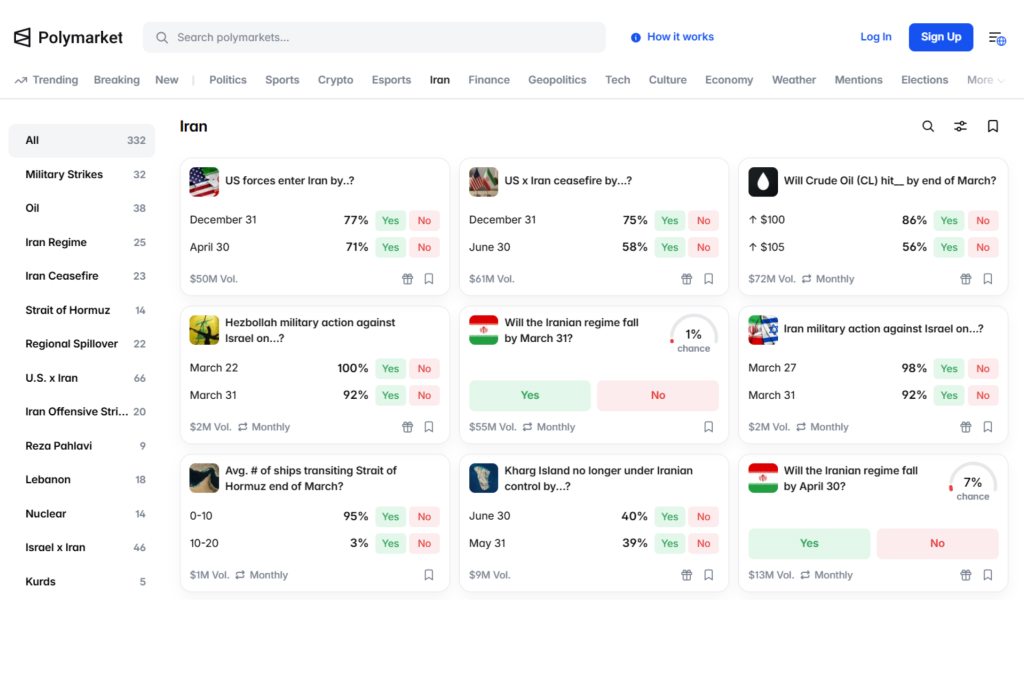Buy No on regime fall by April 30
The height and width of the screenshot is (683, 1024).
point(937,544)
